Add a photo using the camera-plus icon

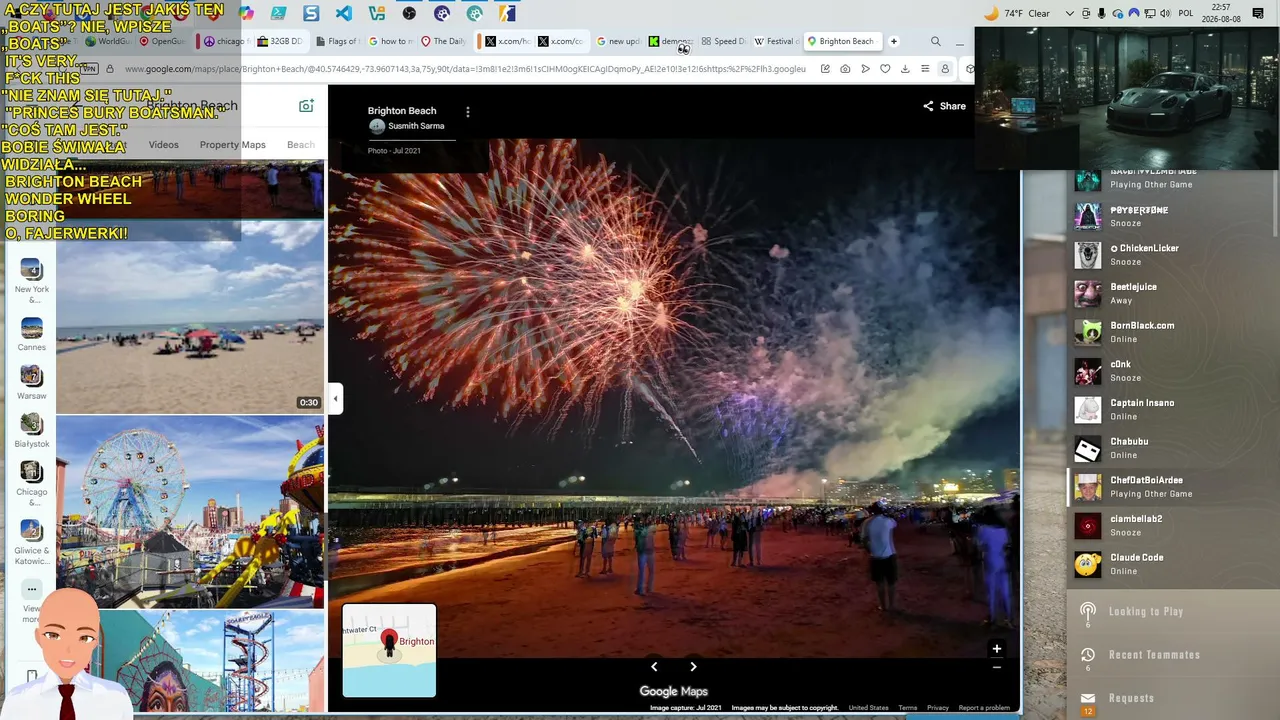(x=306, y=106)
